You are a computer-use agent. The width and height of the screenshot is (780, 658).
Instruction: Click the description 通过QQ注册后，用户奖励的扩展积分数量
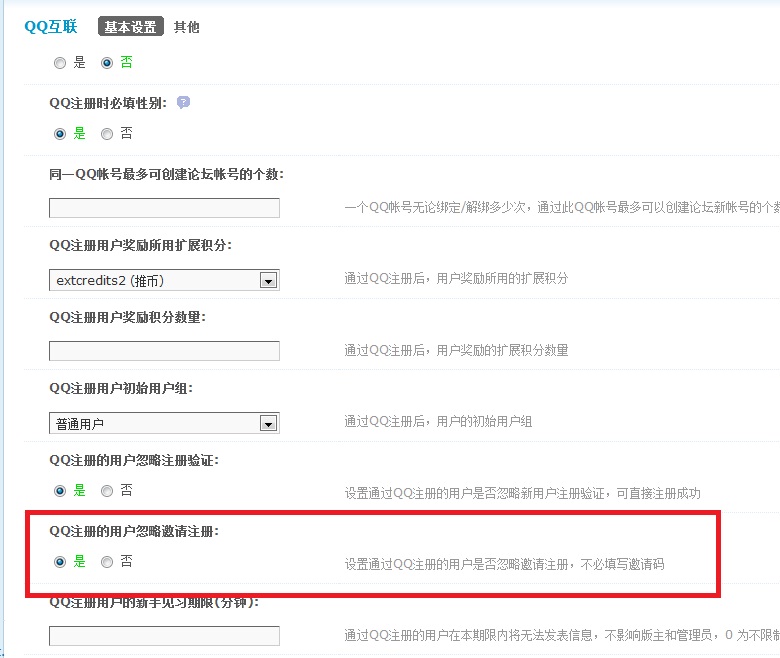point(456,350)
